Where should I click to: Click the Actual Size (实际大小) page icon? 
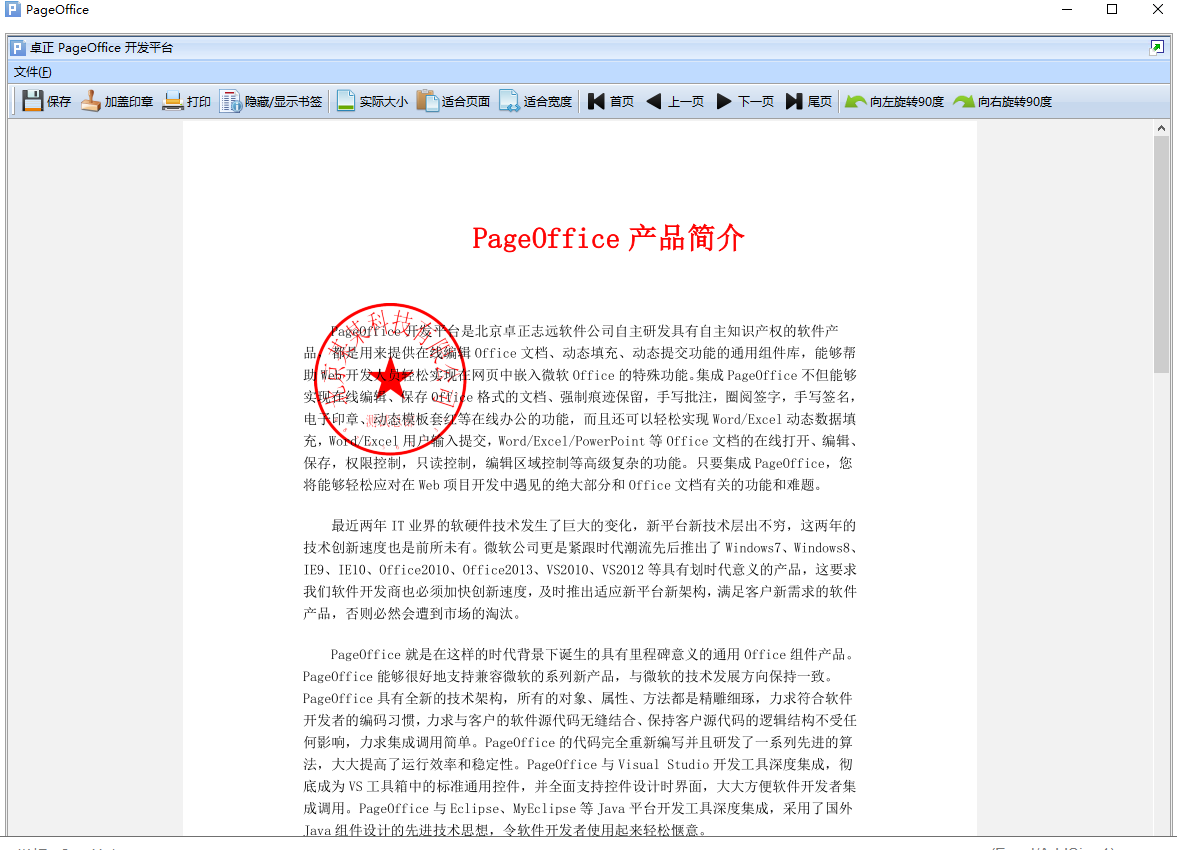345,101
